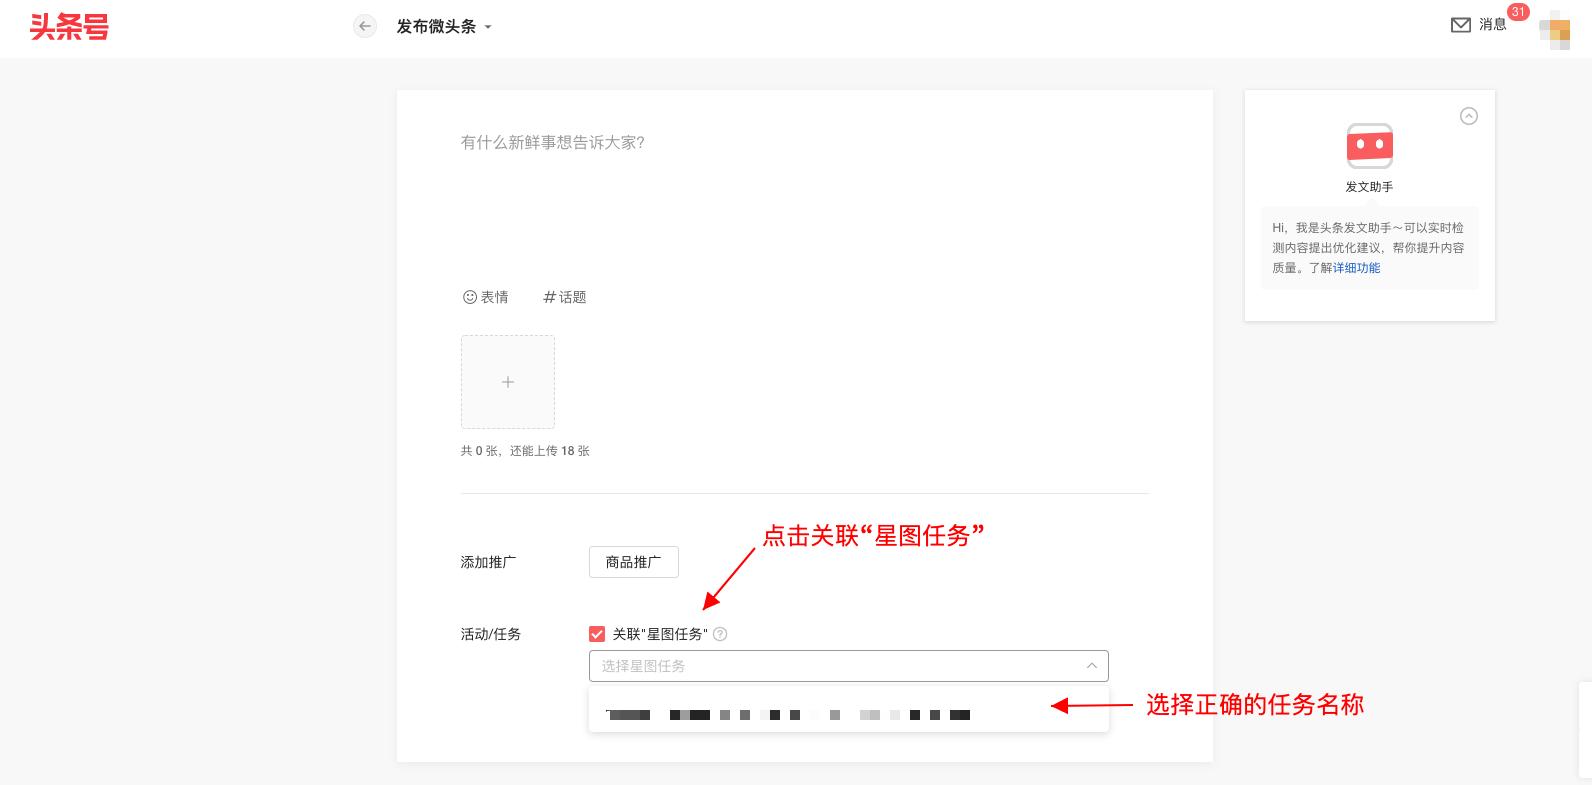
Task: Open the 消息 envelope icon
Action: [x=1461, y=25]
